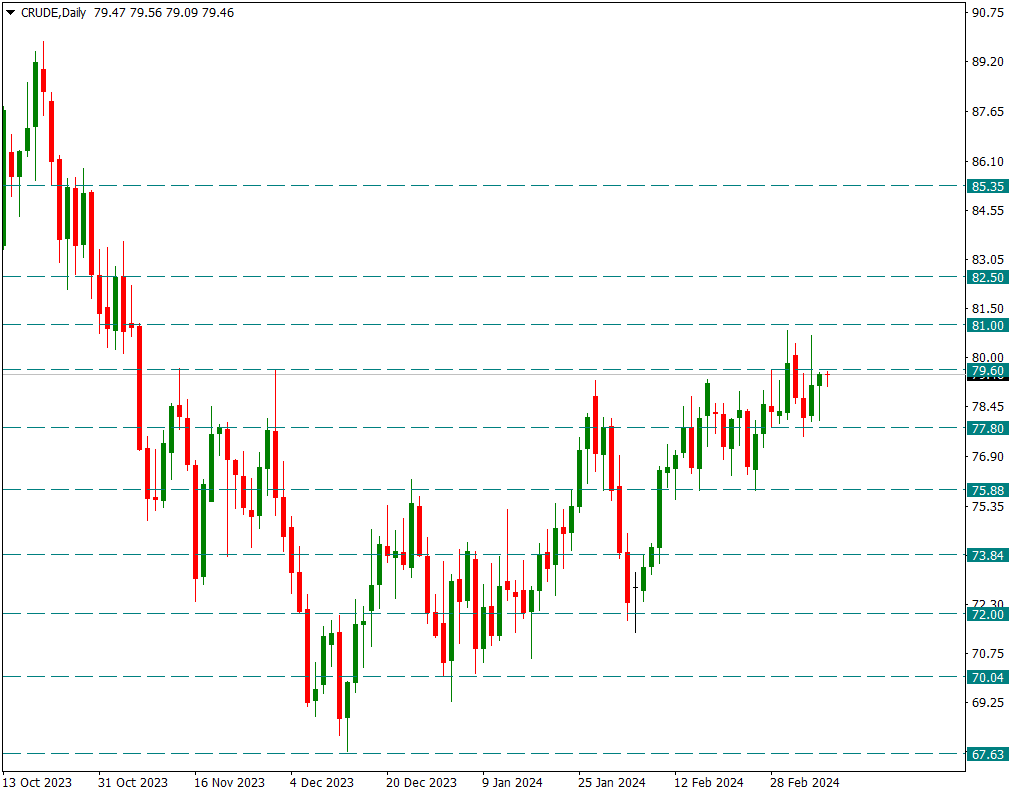Click the 4 Dec 2023 date label
Screen dimensions: 1015x795
point(322,782)
